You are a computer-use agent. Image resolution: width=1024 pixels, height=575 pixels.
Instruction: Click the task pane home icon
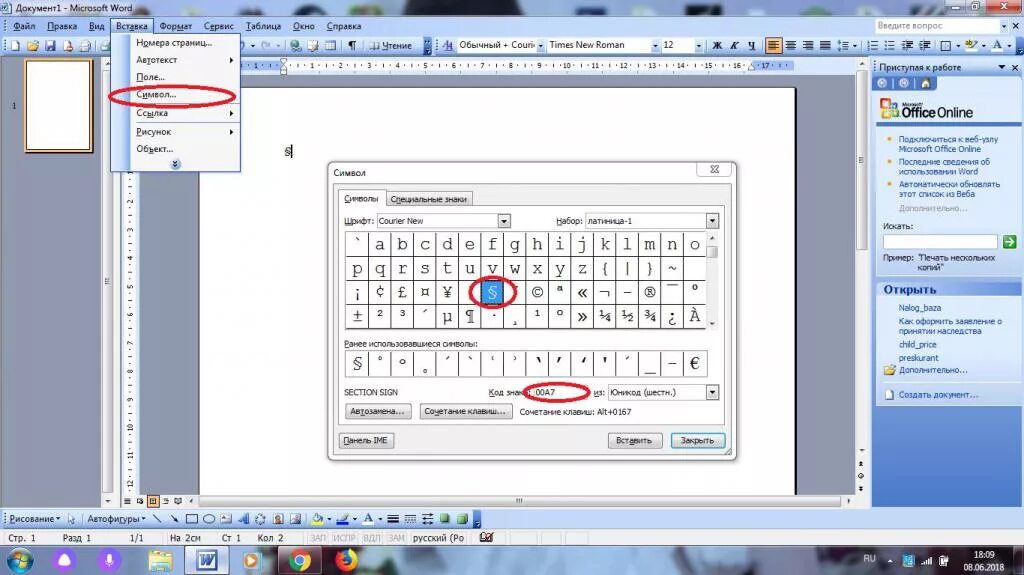925,83
